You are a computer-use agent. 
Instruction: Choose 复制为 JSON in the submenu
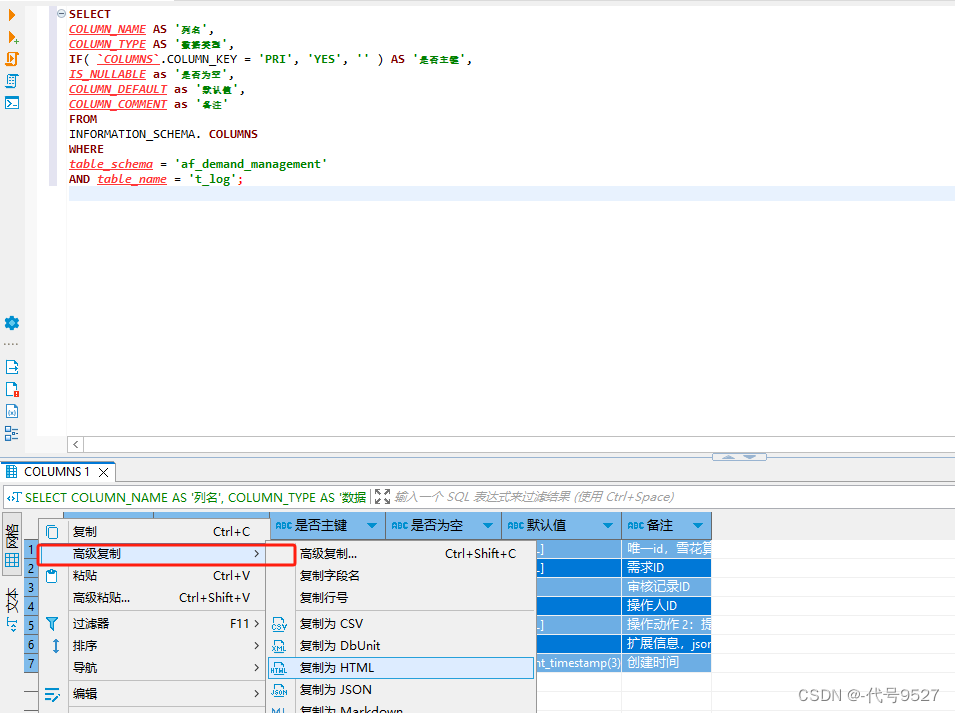tap(401, 689)
